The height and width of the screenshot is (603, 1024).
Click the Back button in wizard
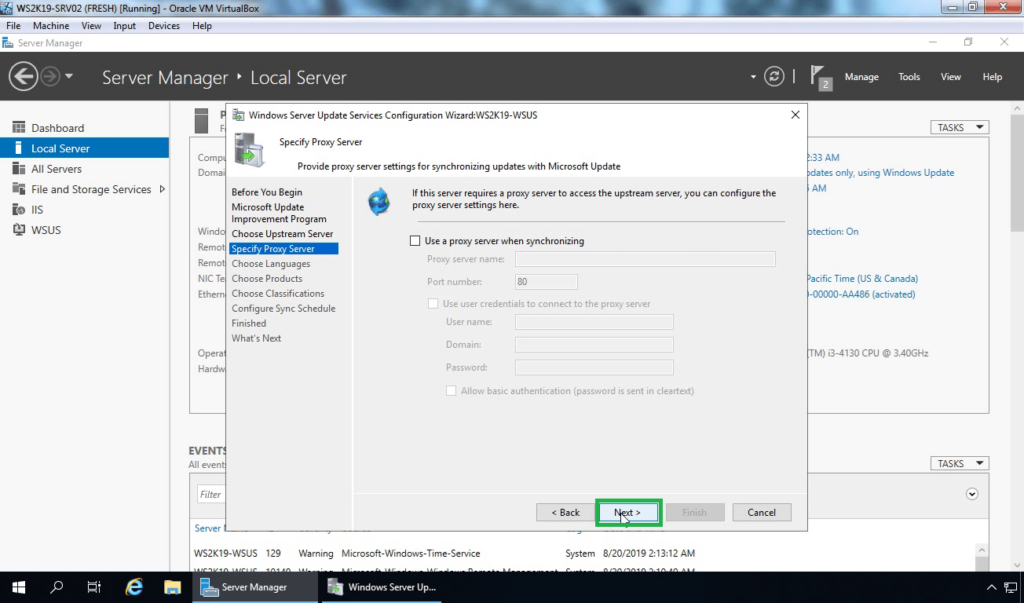pyautogui.click(x=565, y=512)
